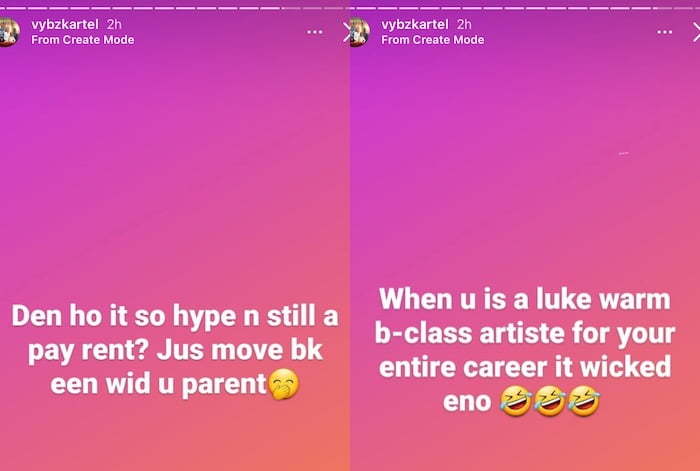Screen dimensions: 700x471
Task: Tap 'From Create Mode' label on right story
Action: pos(433,40)
